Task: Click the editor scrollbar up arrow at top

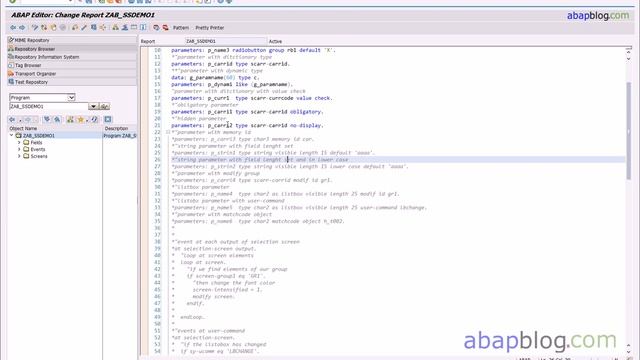Action: tap(629, 51)
